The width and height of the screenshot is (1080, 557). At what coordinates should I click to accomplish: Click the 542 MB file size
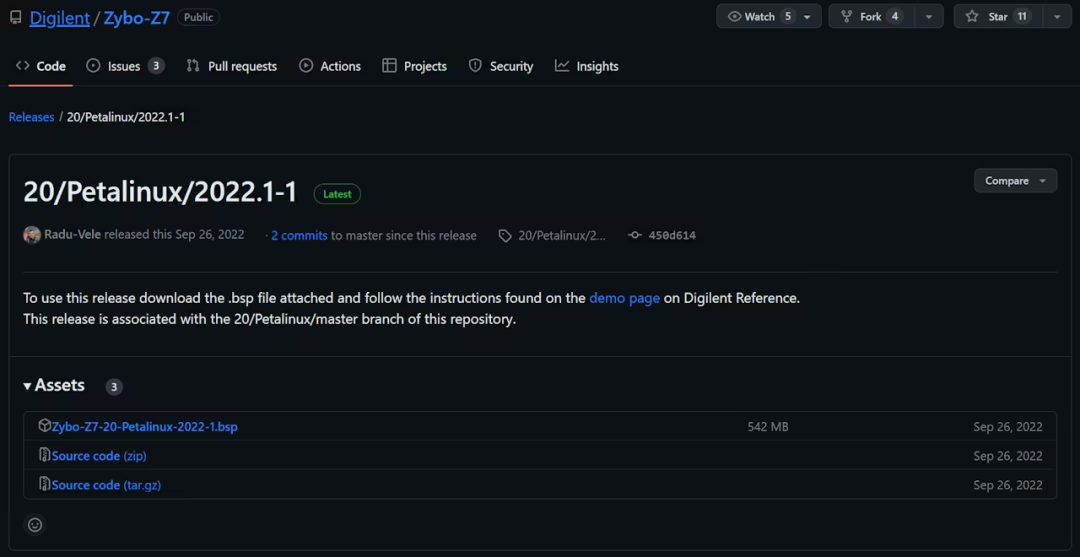tap(768, 427)
